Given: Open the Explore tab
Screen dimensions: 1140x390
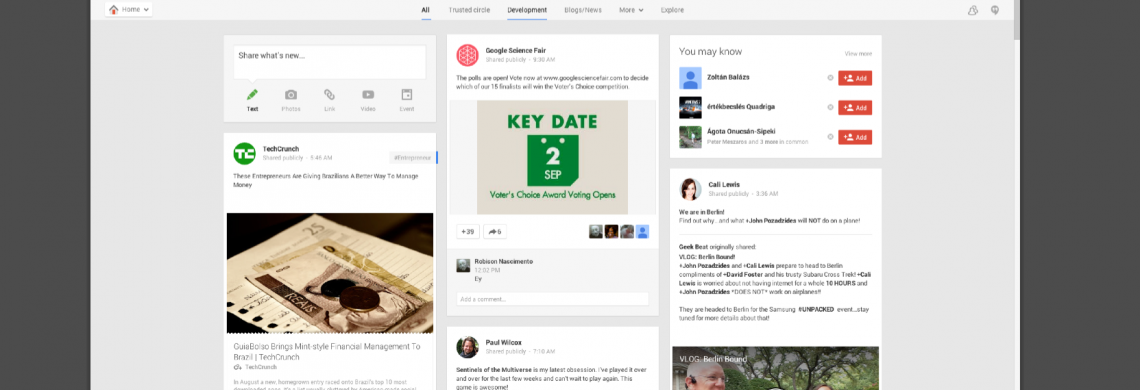Looking at the screenshot, I should tap(672, 10).
